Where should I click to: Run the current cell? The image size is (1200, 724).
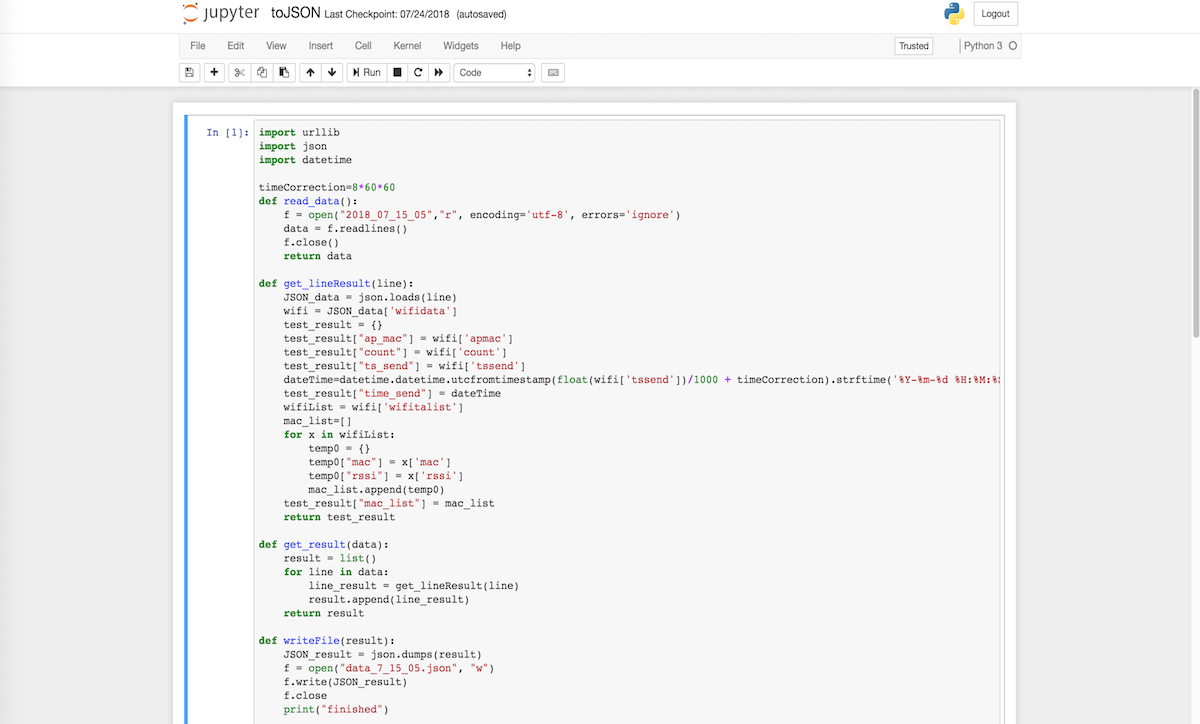coord(367,73)
